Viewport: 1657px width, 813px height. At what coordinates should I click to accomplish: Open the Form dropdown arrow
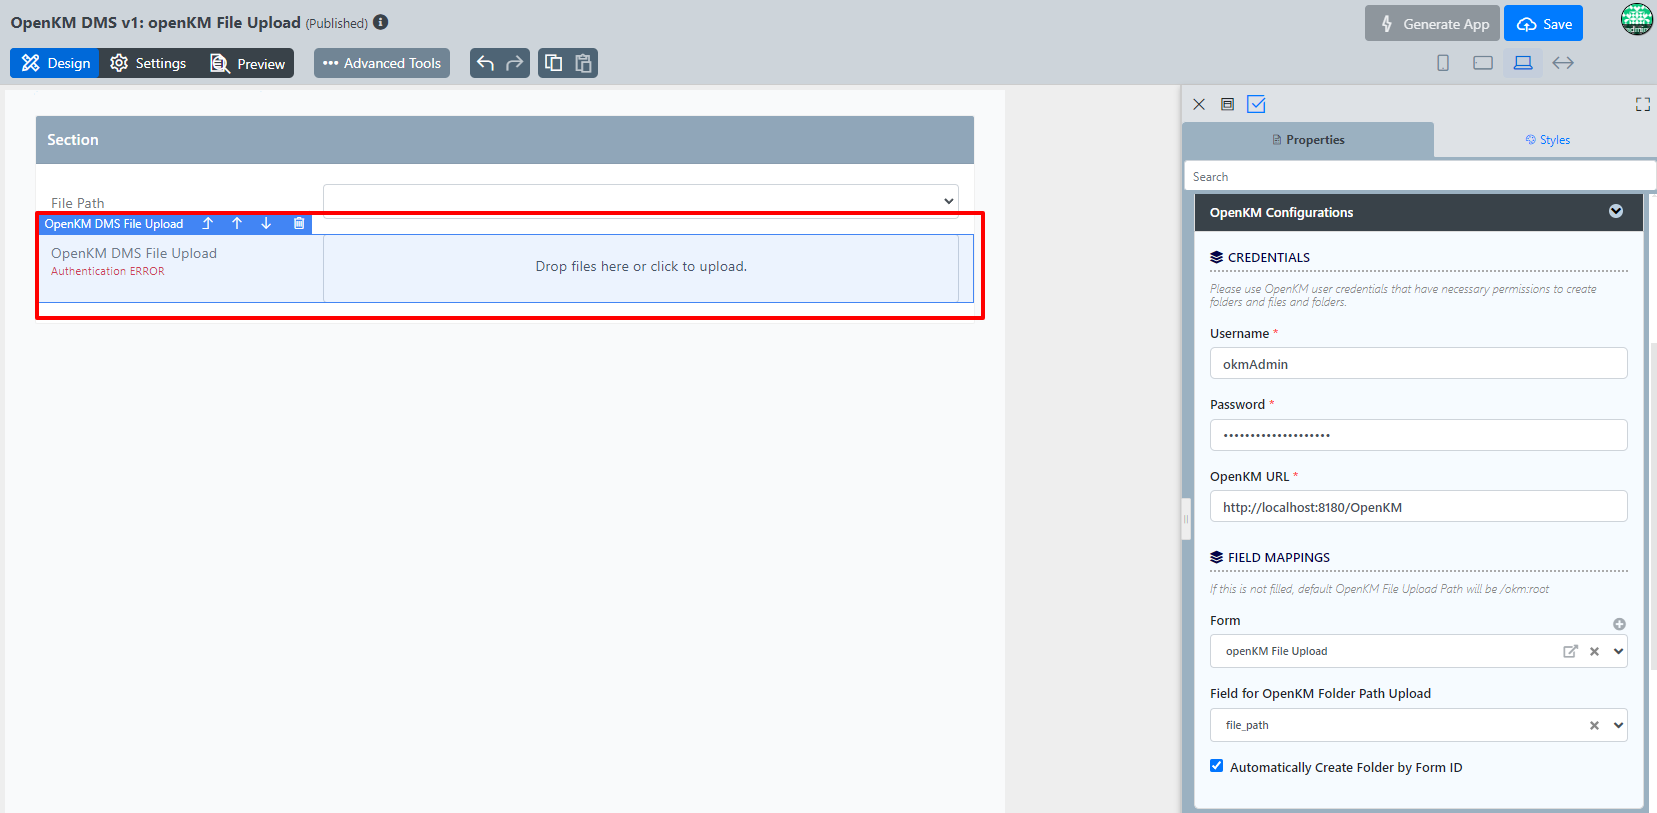pos(1618,652)
